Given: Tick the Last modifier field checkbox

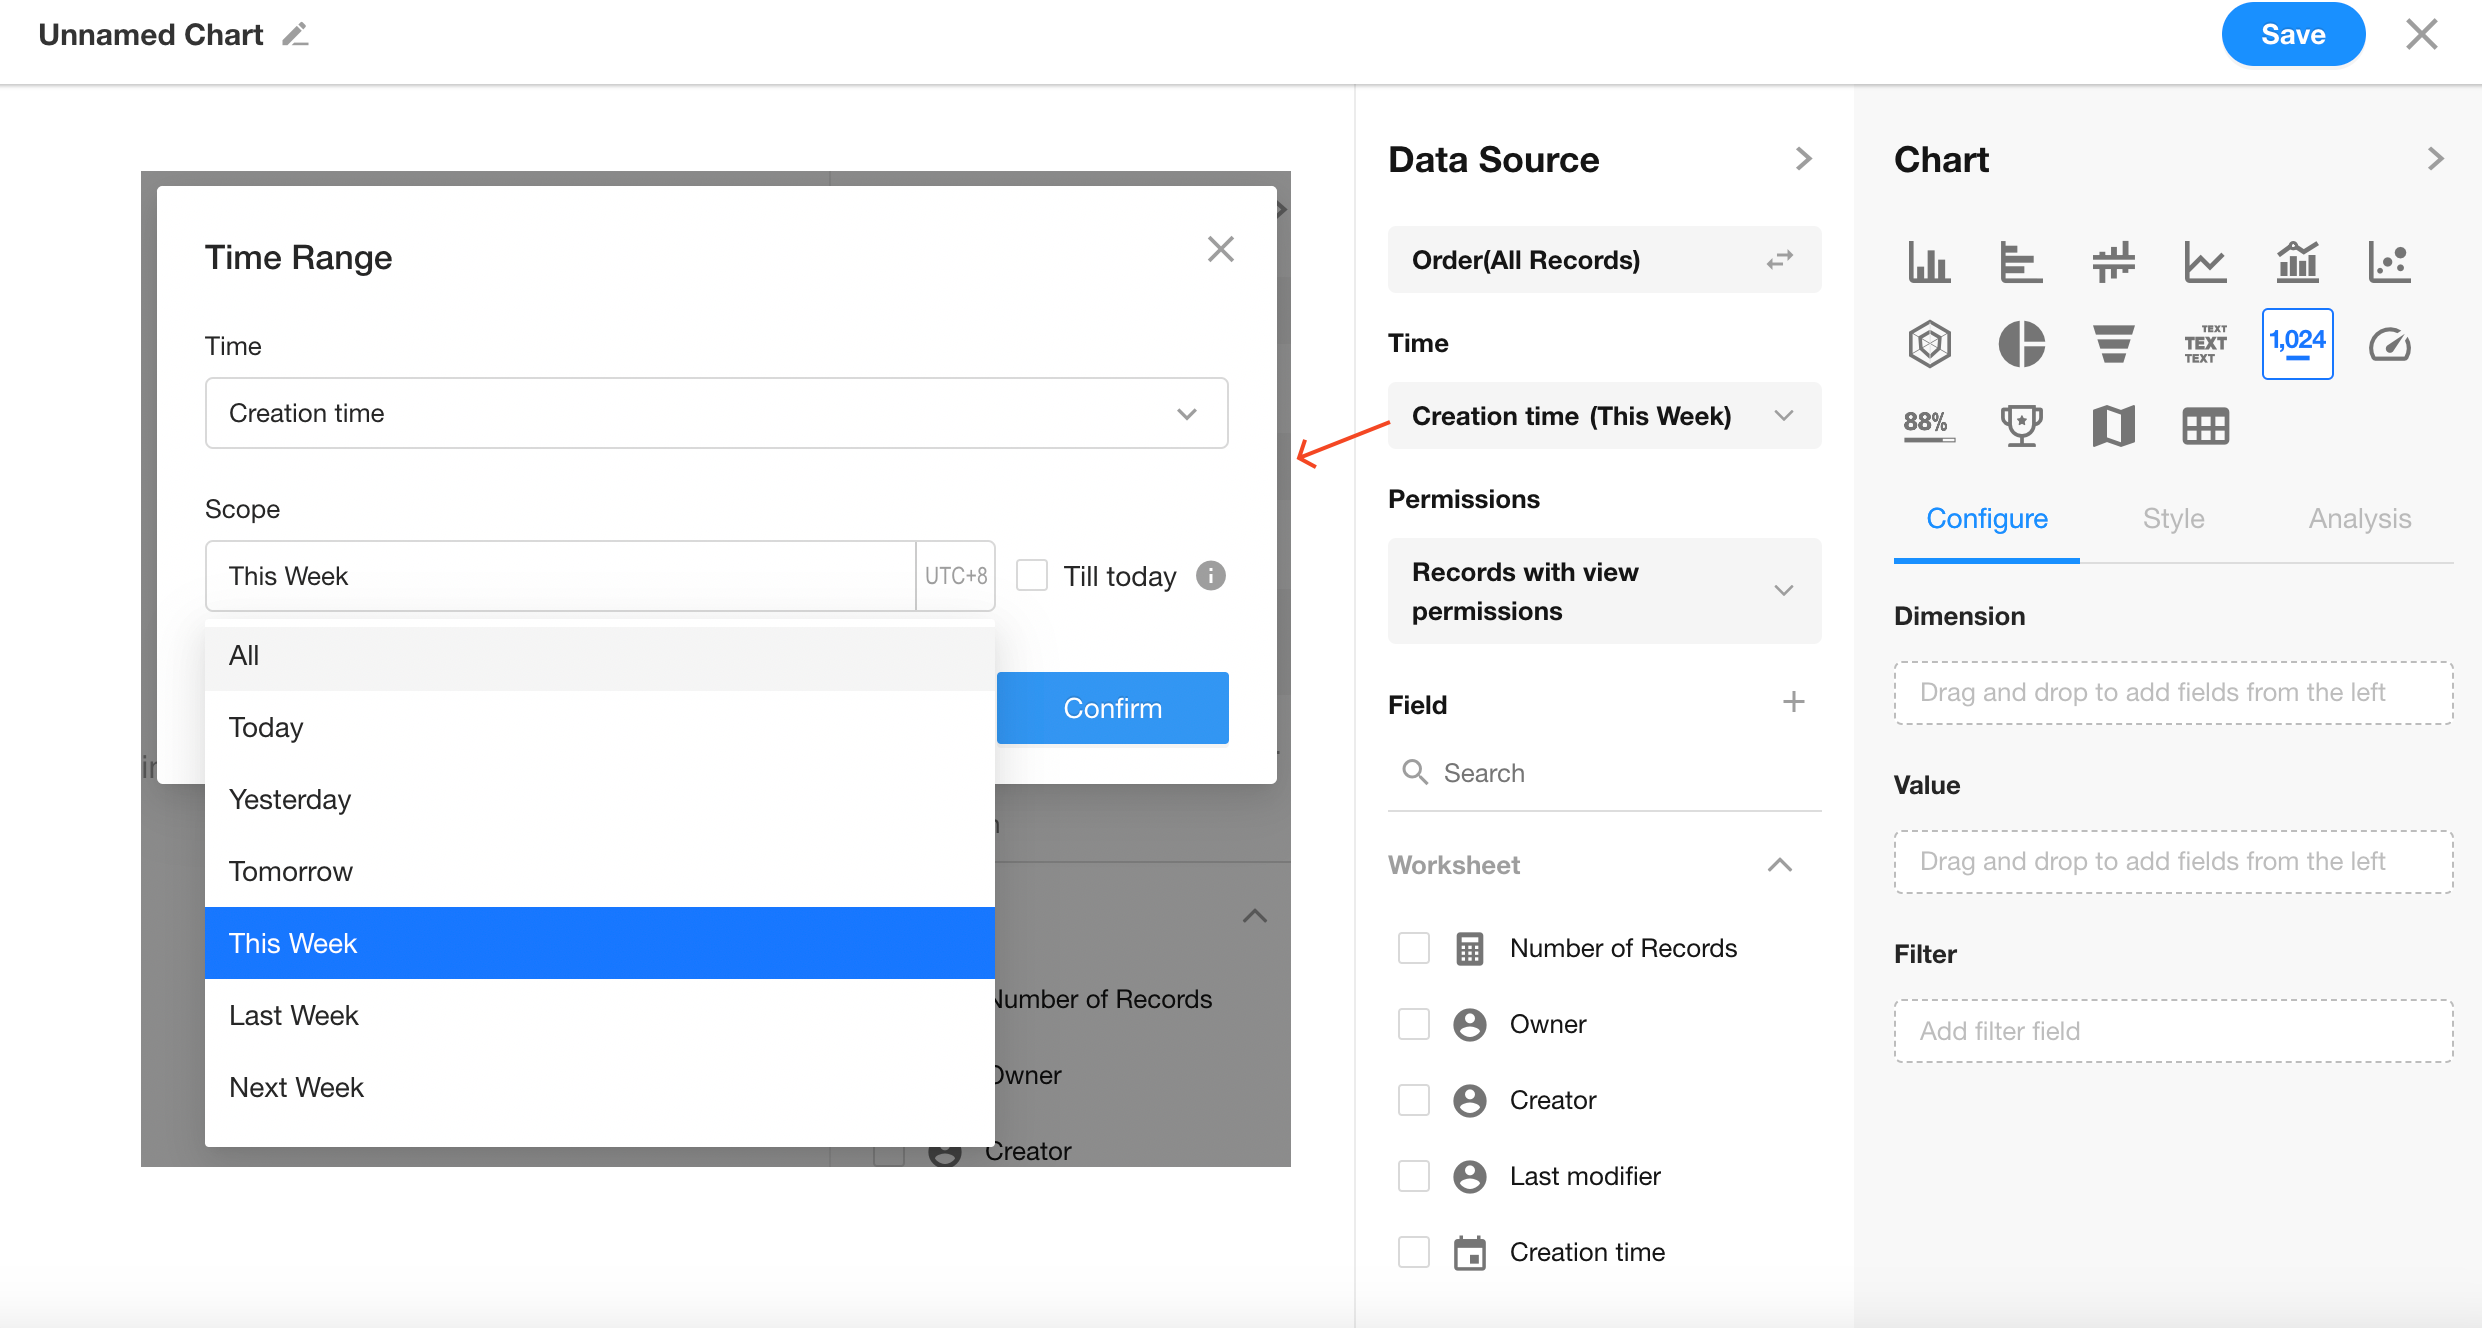Looking at the screenshot, I should 1414,1176.
